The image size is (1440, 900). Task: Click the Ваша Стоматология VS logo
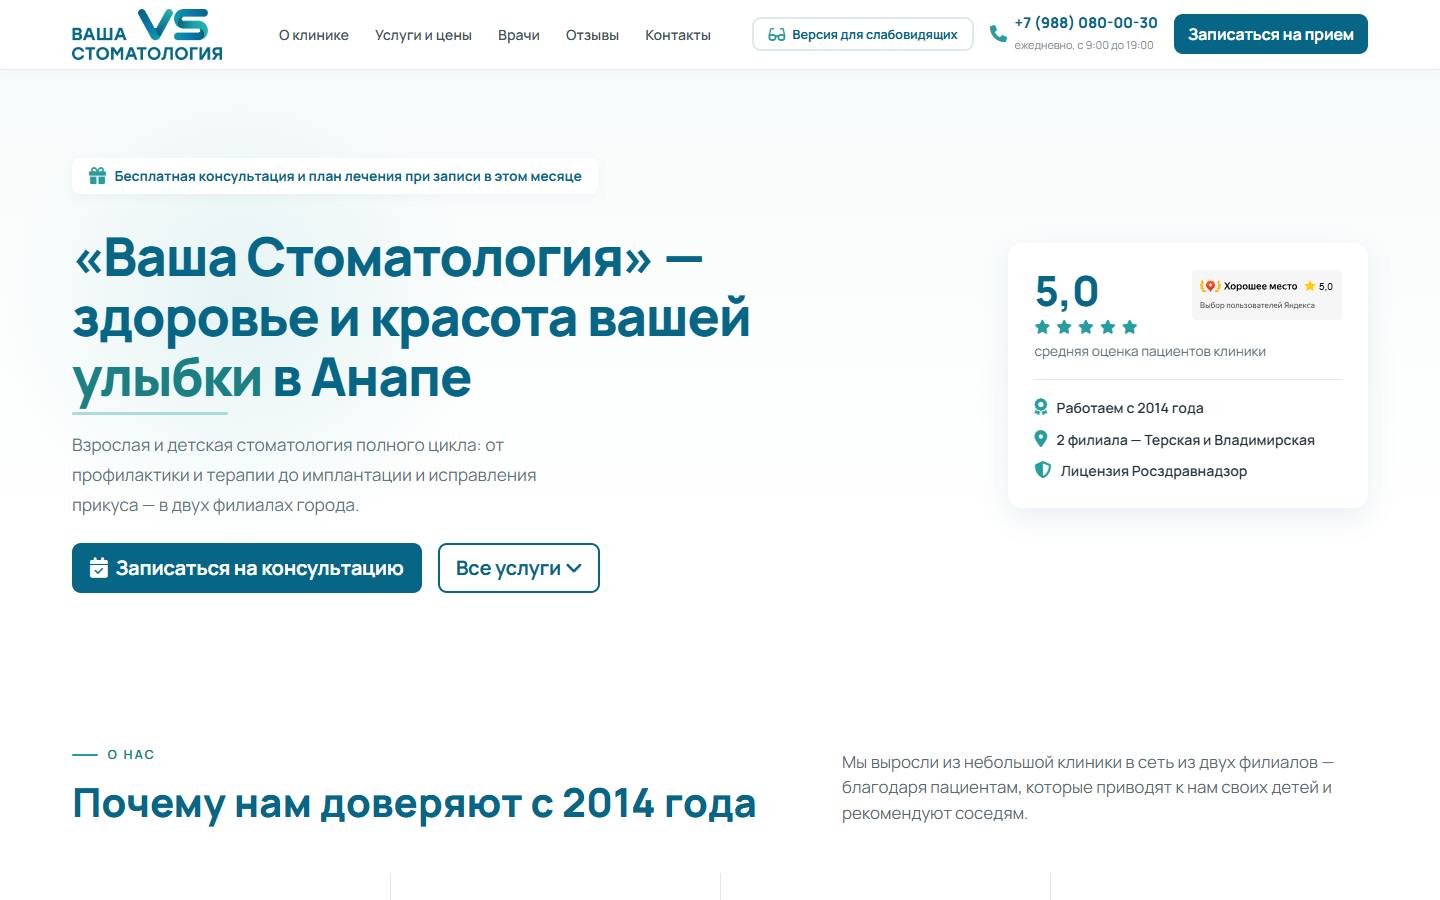pyautogui.click(x=147, y=35)
